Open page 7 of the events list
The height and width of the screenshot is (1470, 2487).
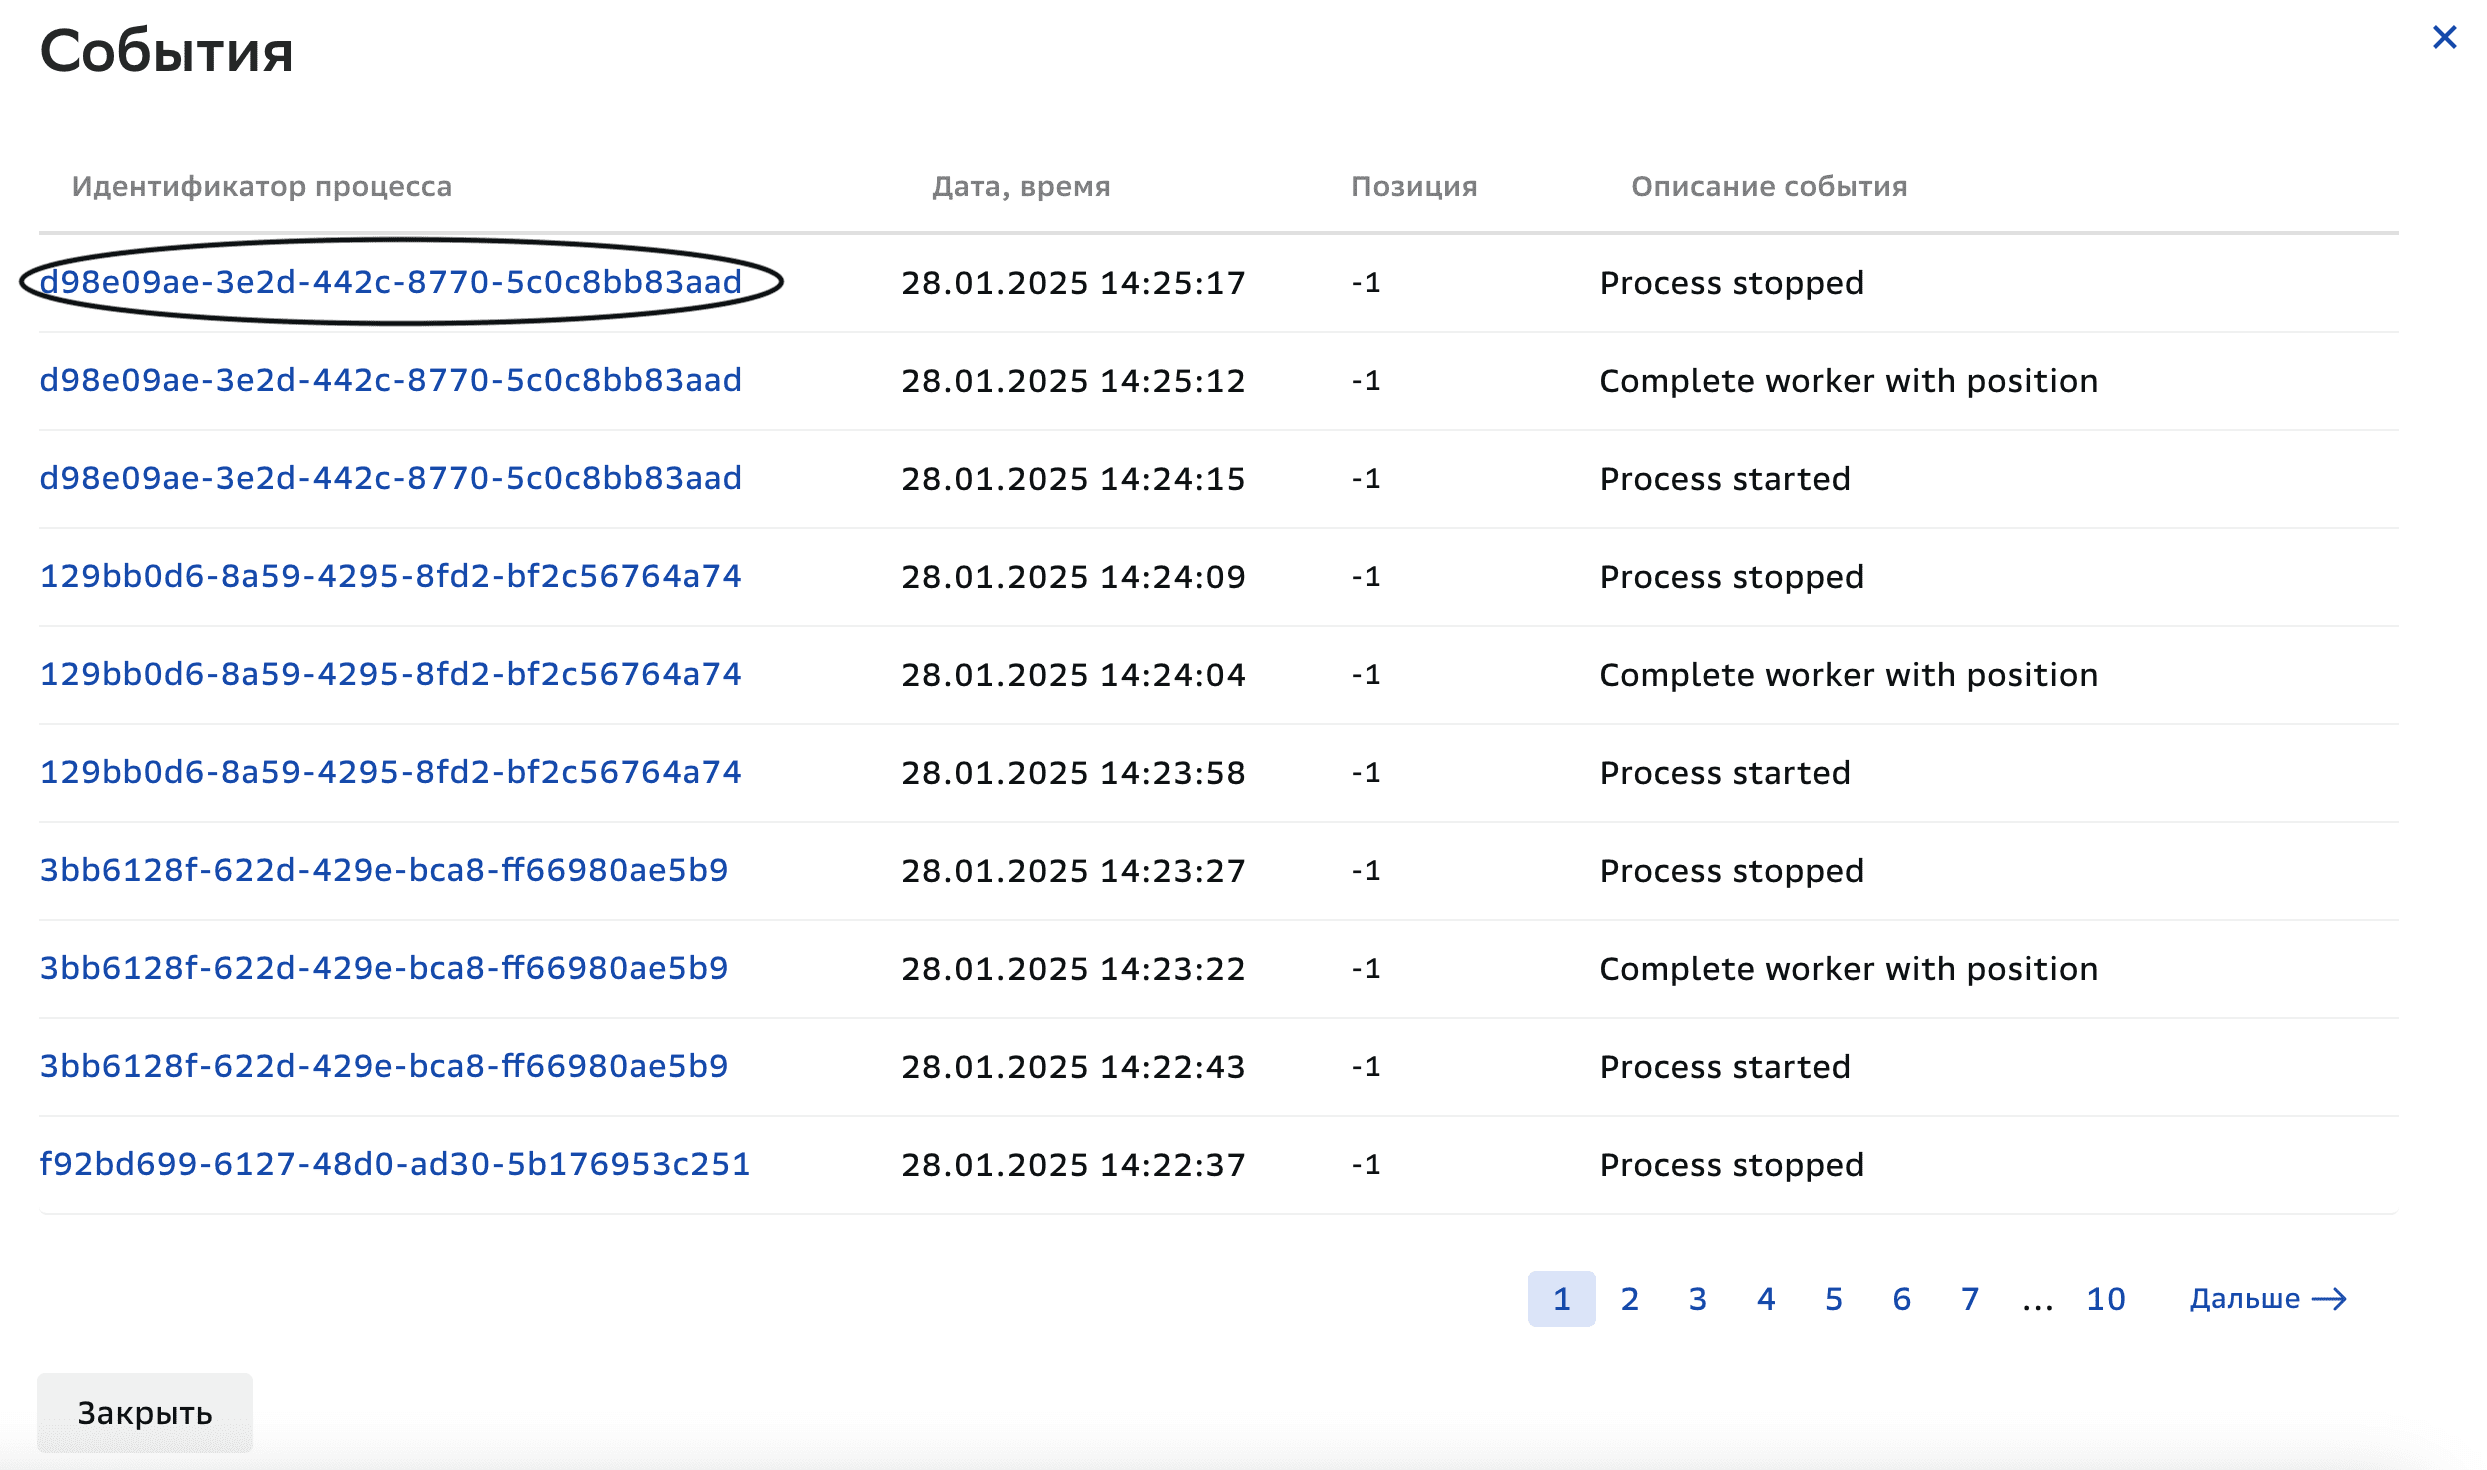(1970, 1299)
